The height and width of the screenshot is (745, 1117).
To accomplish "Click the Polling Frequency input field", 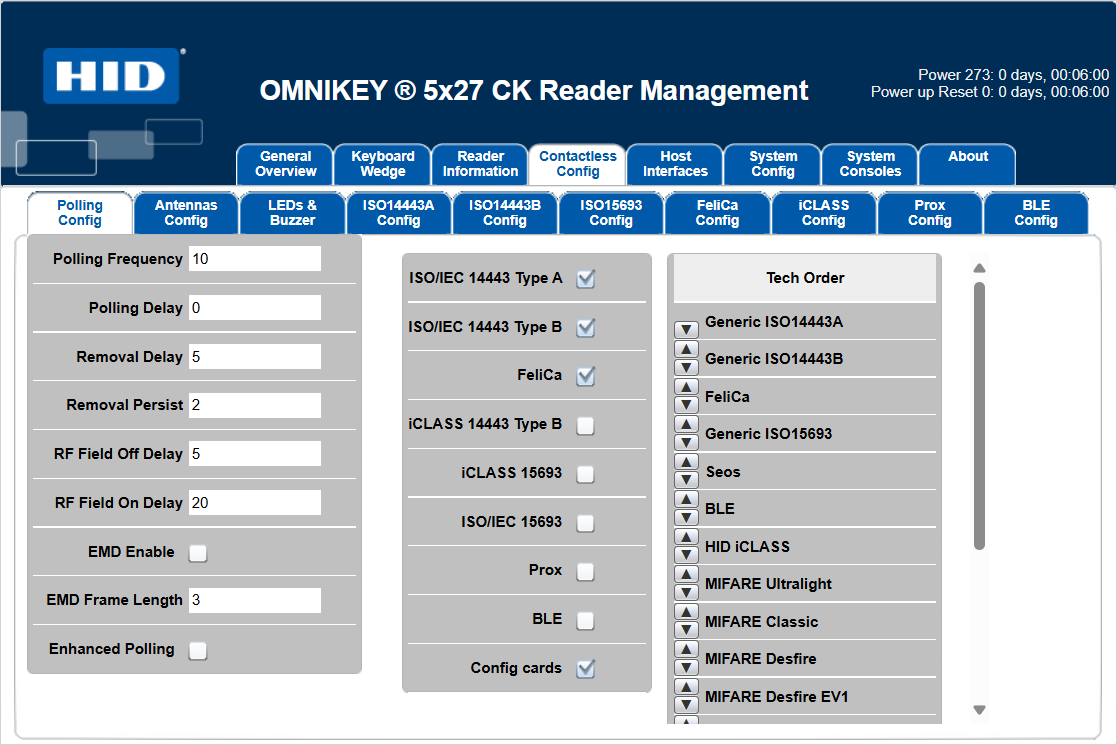I will (255, 259).
